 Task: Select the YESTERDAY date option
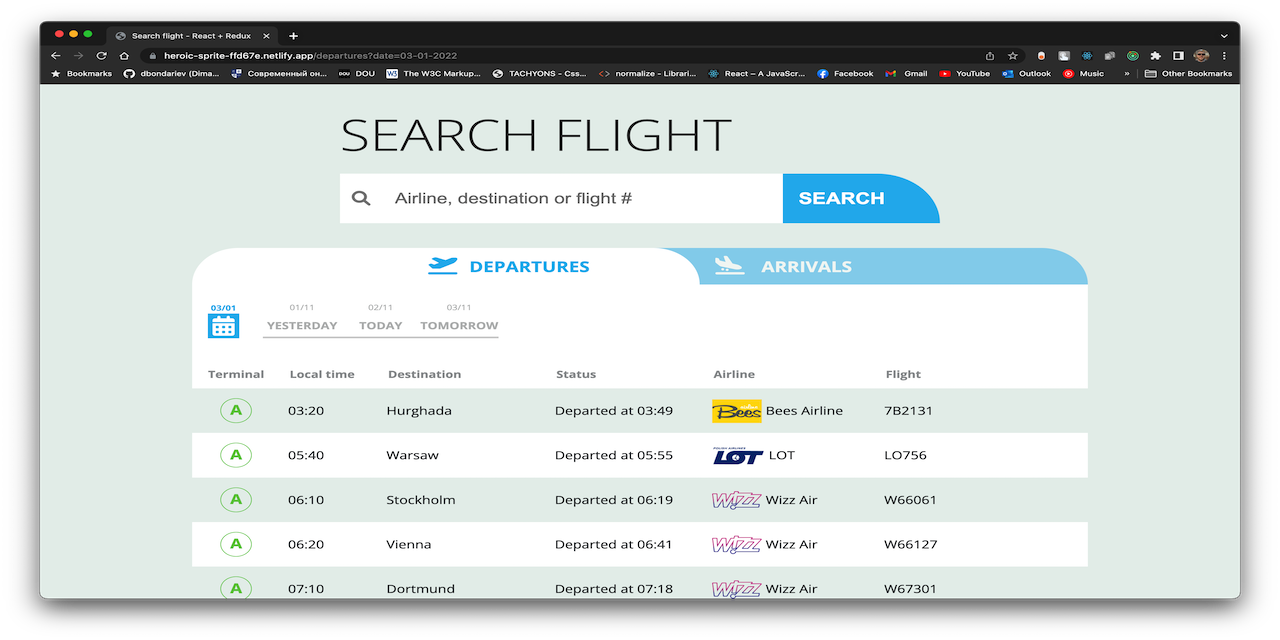(301, 325)
